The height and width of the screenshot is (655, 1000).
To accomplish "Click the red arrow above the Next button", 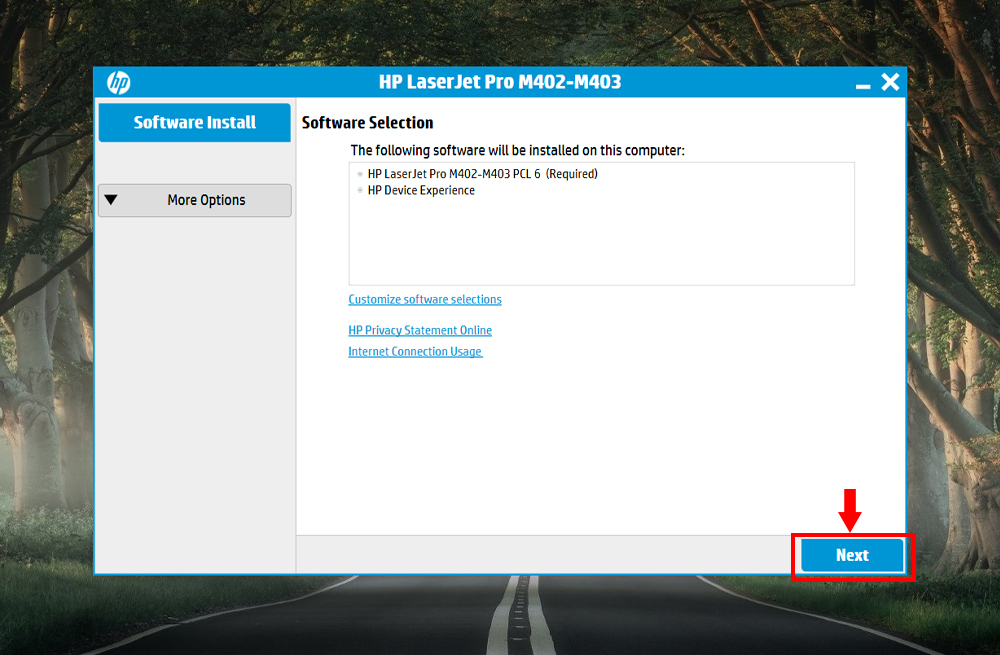I will tap(850, 510).
